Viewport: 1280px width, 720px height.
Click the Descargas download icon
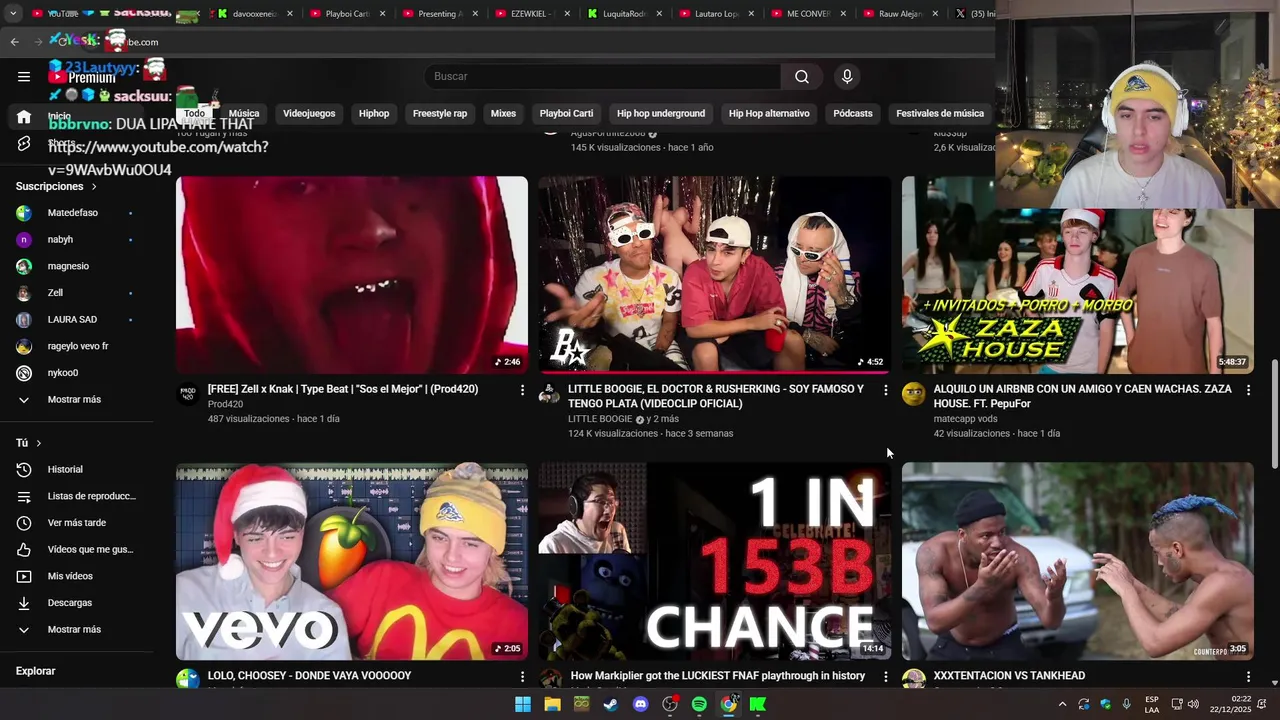pyautogui.click(x=24, y=603)
